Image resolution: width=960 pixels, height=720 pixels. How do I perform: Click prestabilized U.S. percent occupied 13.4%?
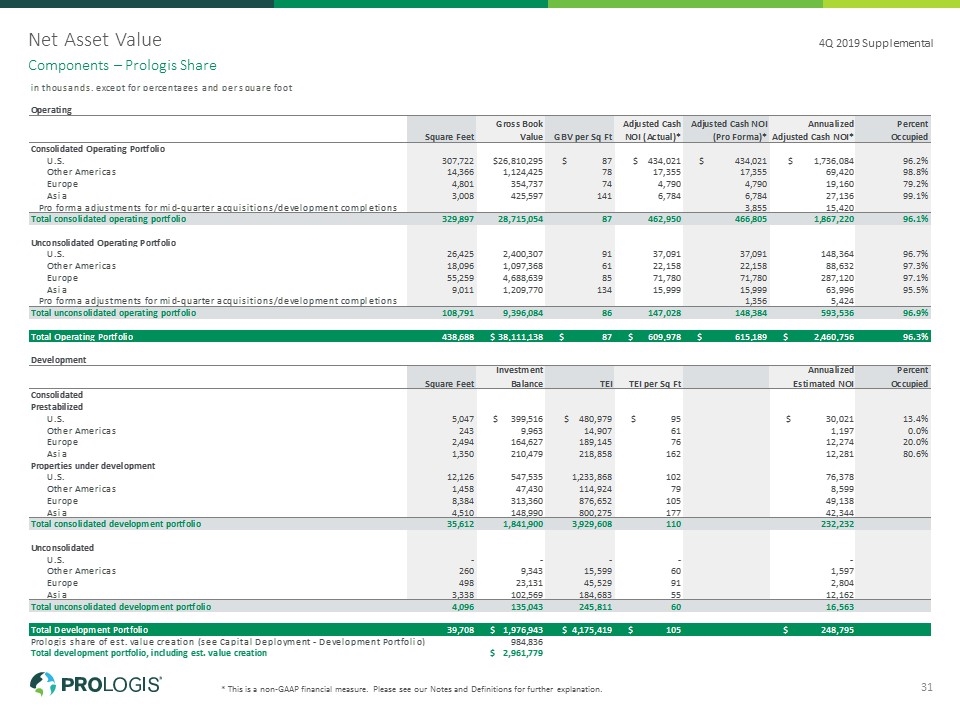[915, 419]
